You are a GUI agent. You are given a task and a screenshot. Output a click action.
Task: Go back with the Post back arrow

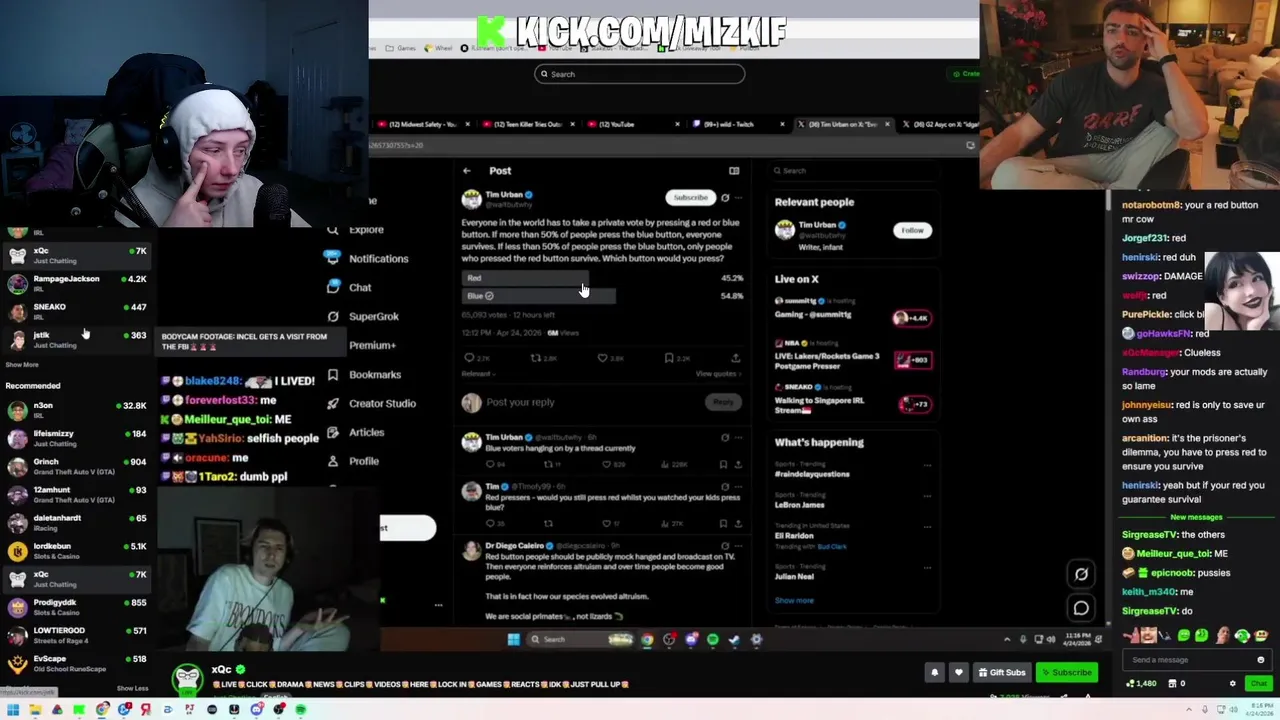pyautogui.click(x=467, y=171)
